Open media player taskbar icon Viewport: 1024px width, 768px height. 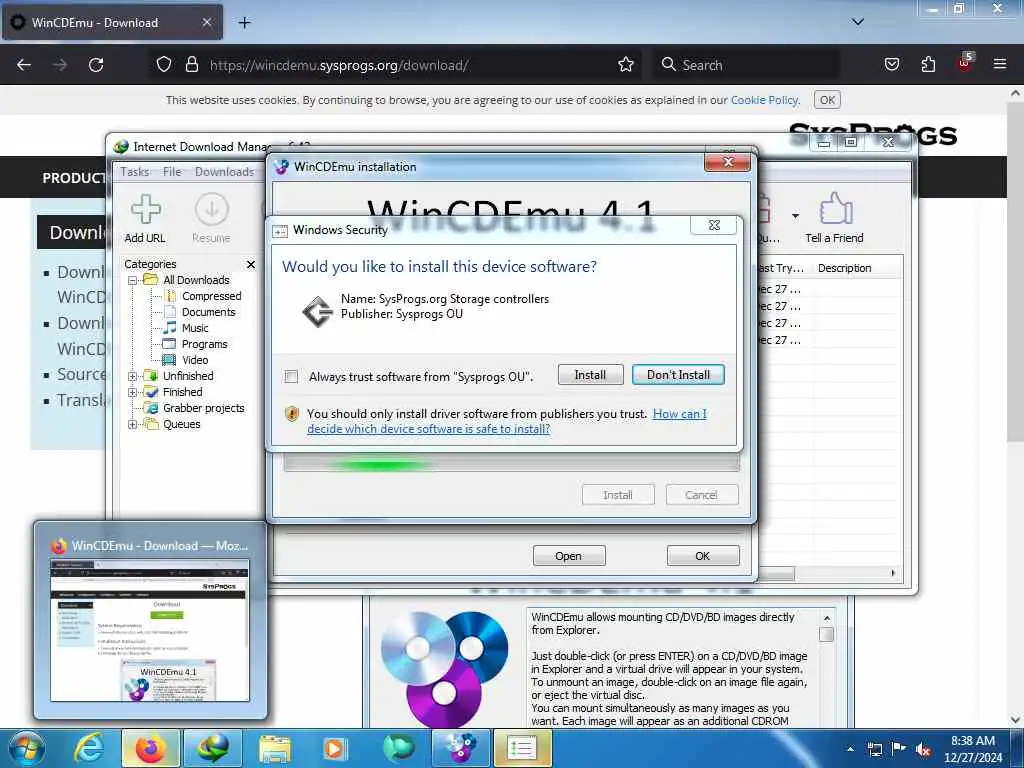point(335,748)
